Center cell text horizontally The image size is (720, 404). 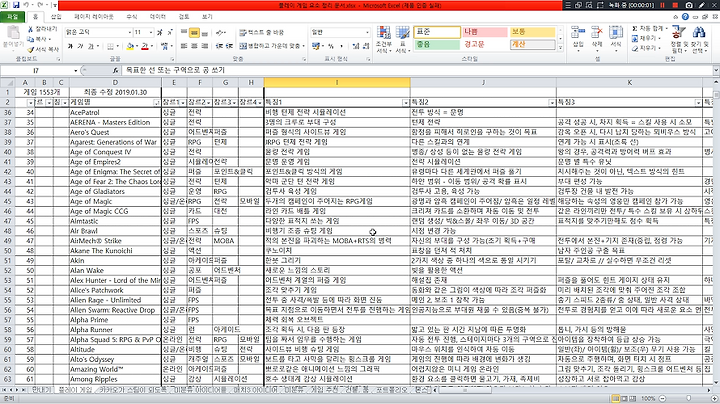pos(194,46)
